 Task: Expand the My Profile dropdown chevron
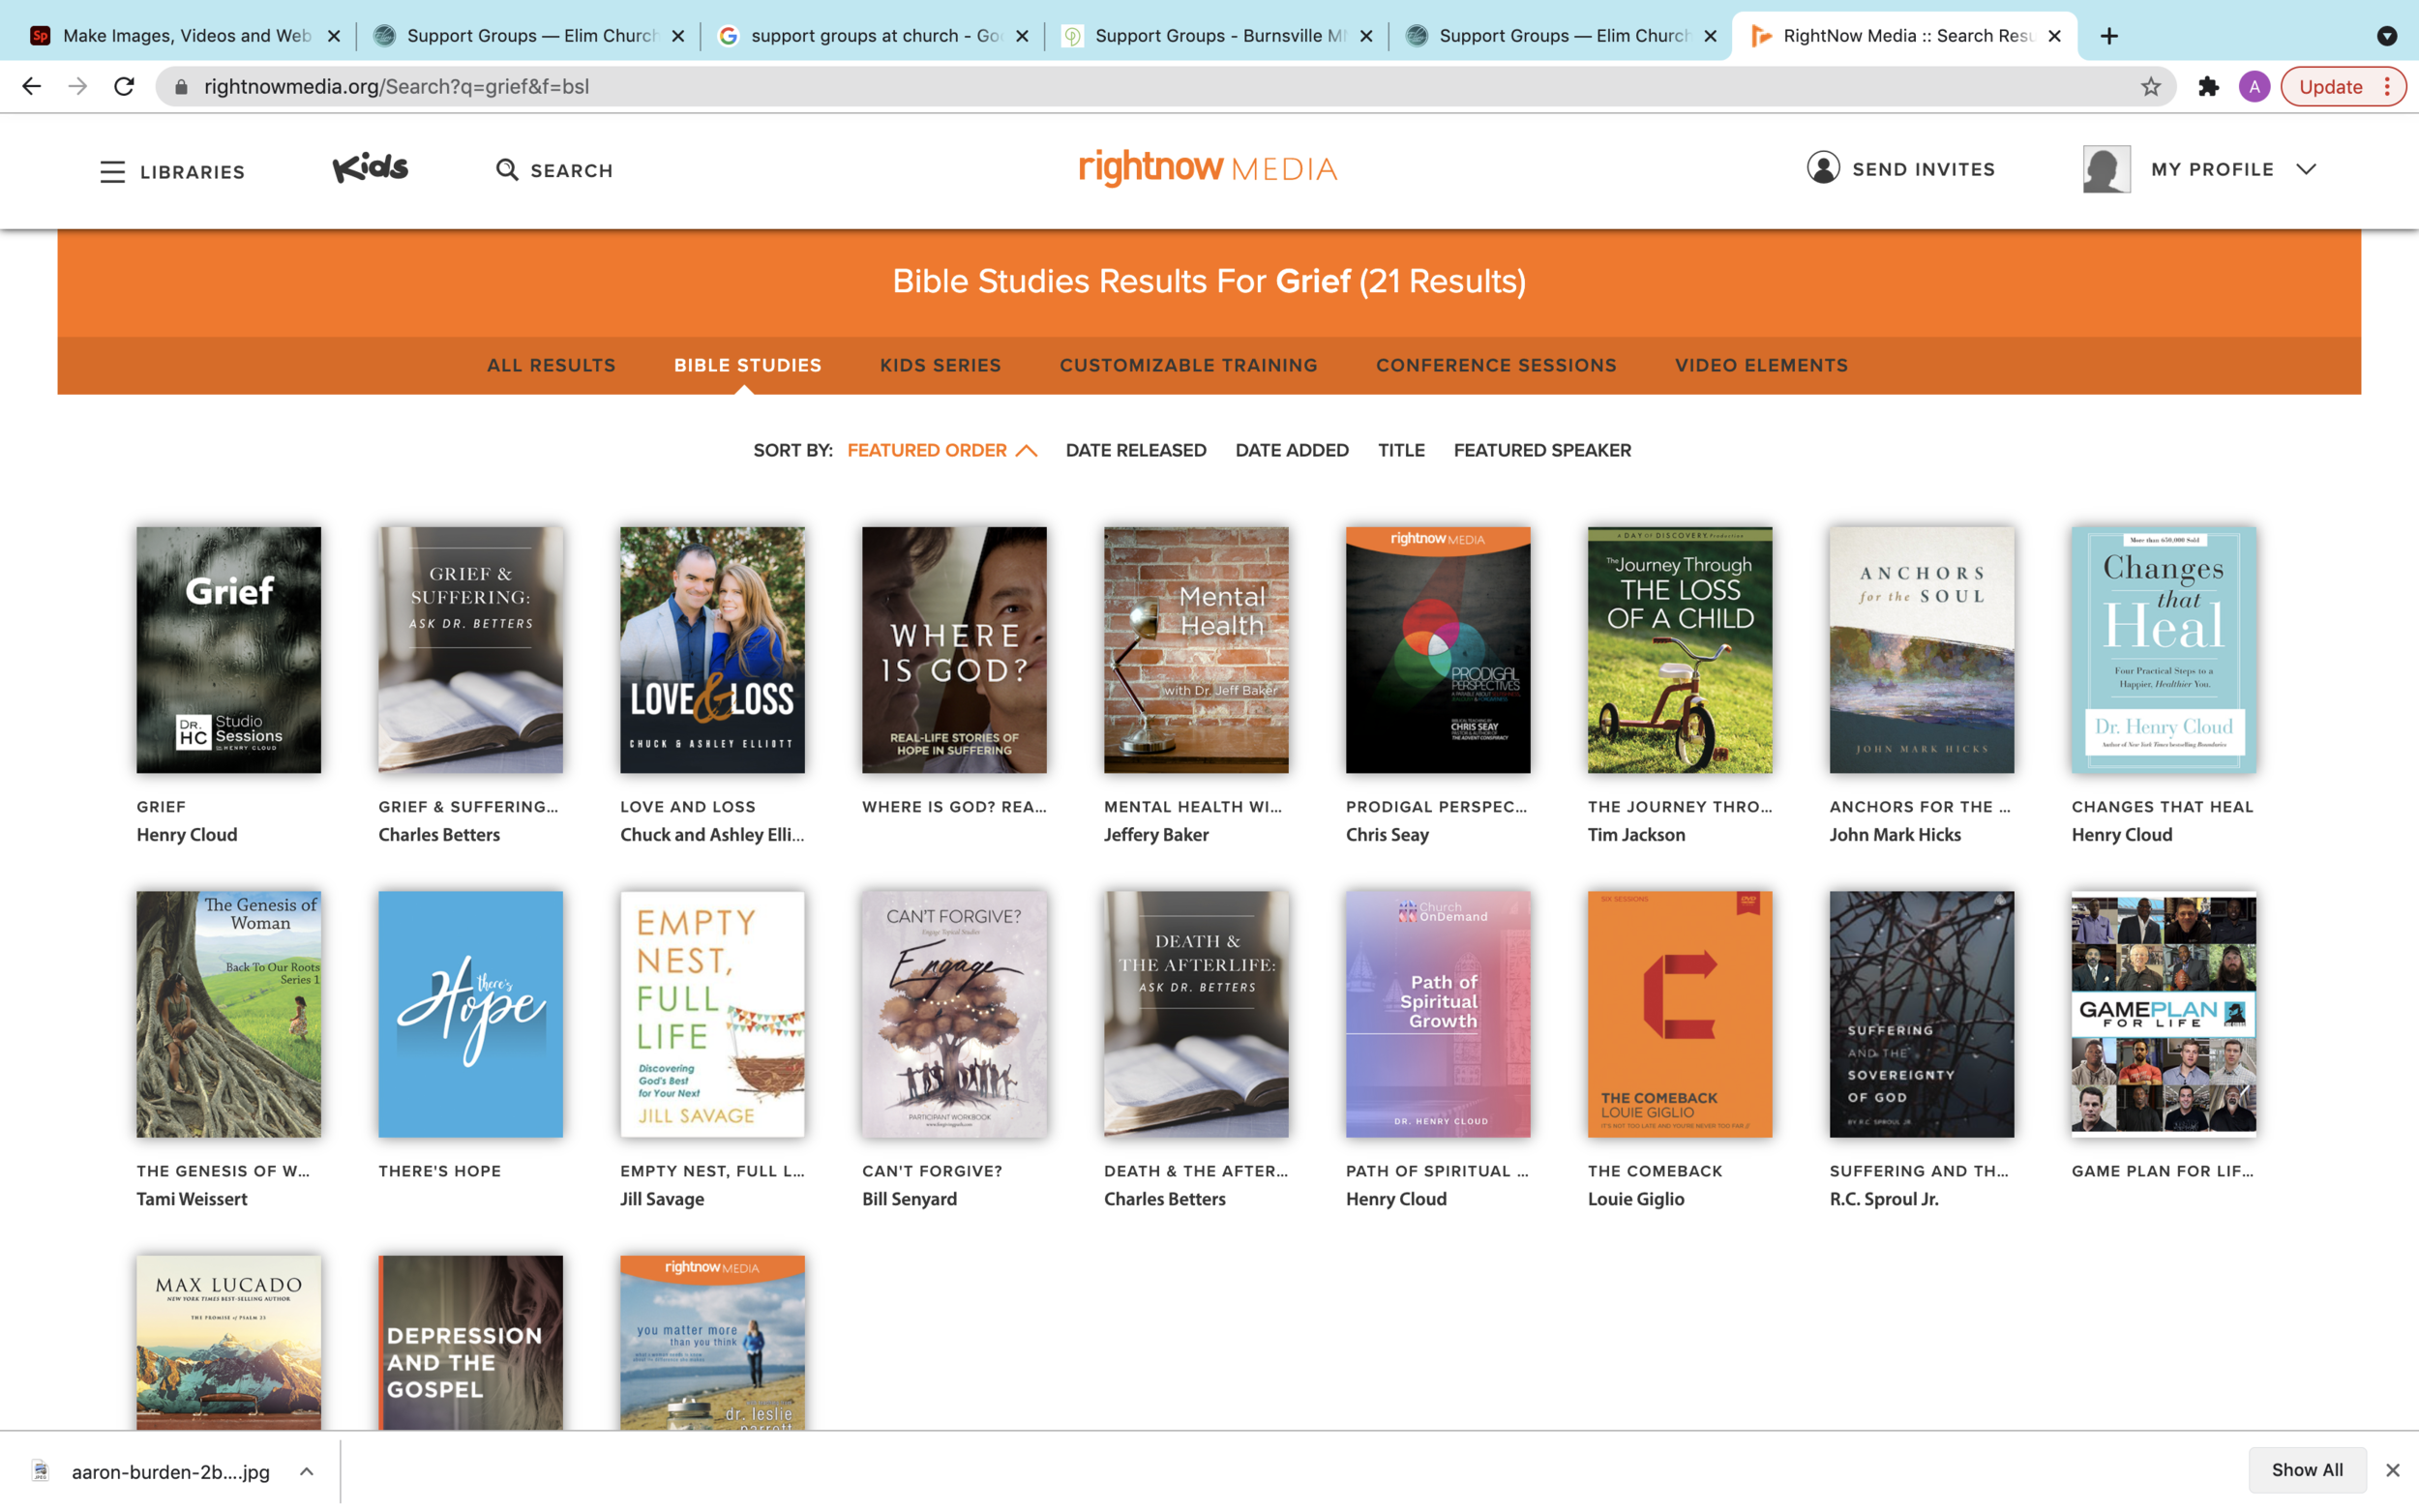[2306, 169]
